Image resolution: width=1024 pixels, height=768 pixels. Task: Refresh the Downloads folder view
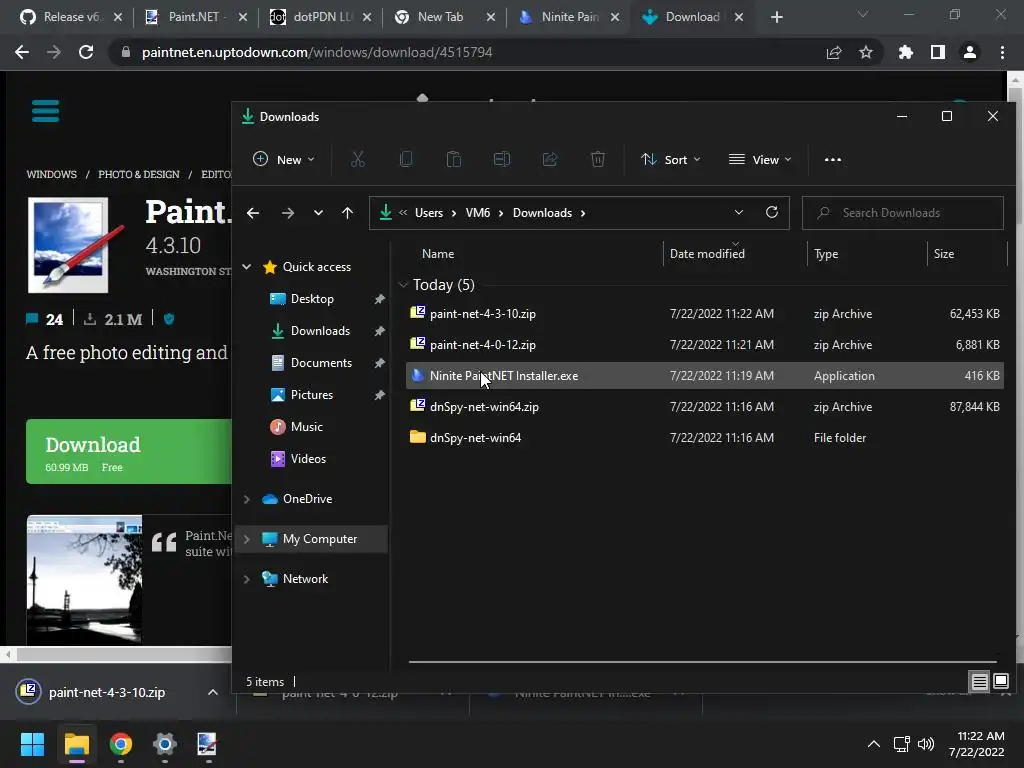pyautogui.click(x=772, y=212)
